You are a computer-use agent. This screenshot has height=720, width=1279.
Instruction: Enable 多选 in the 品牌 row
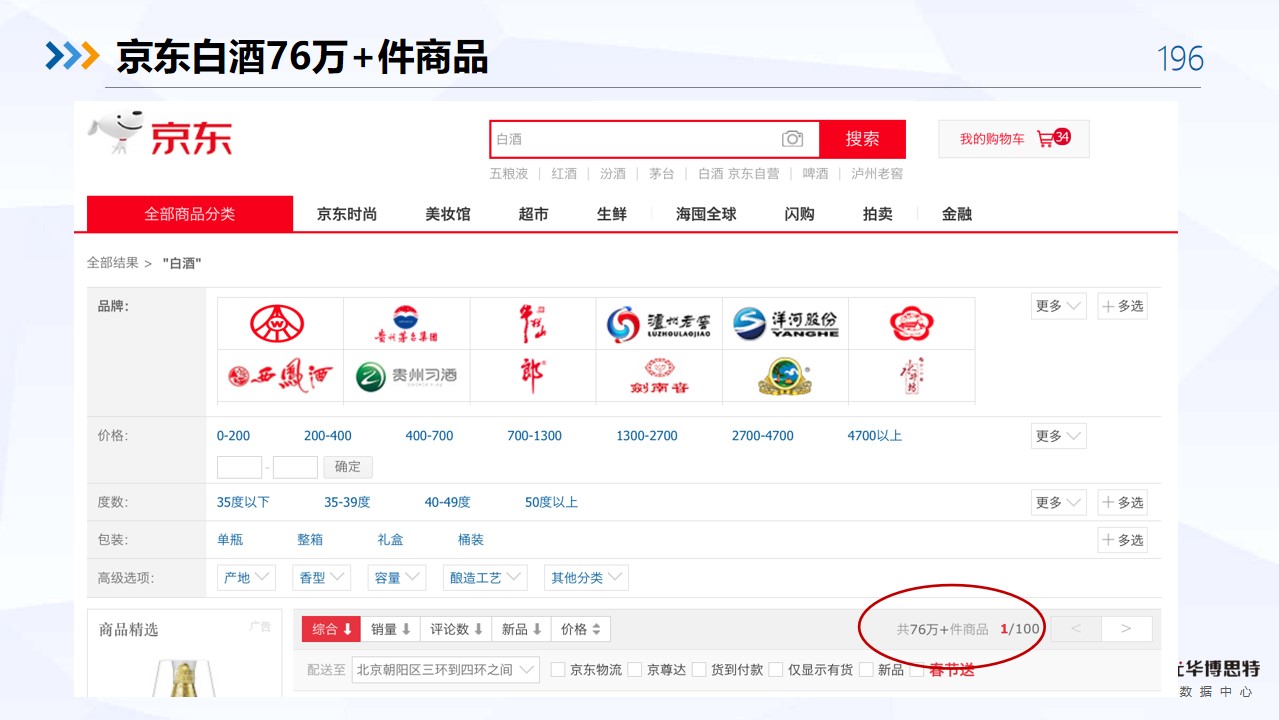1122,306
